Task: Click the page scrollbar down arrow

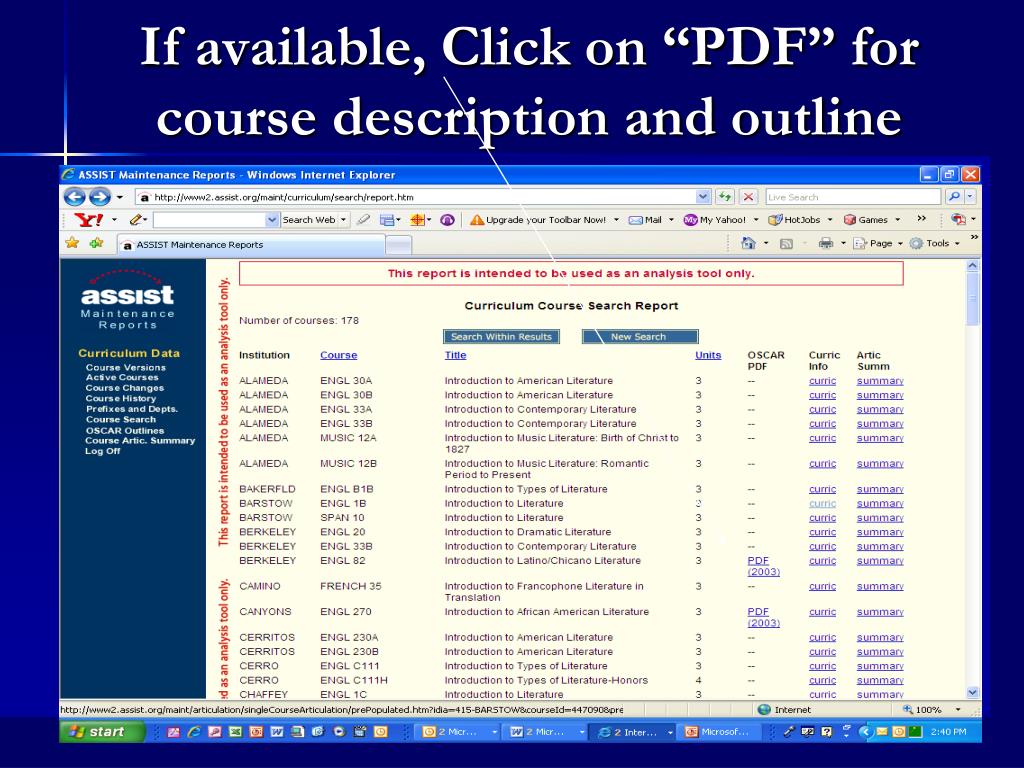Action: (972, 692)
